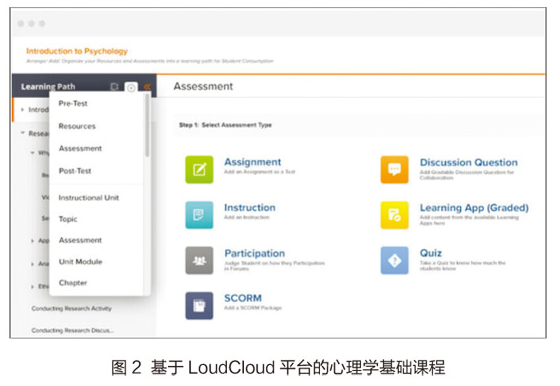Open the Assignment assessment type
Viewport: 560px width, 386px height.
click(252, 162)
